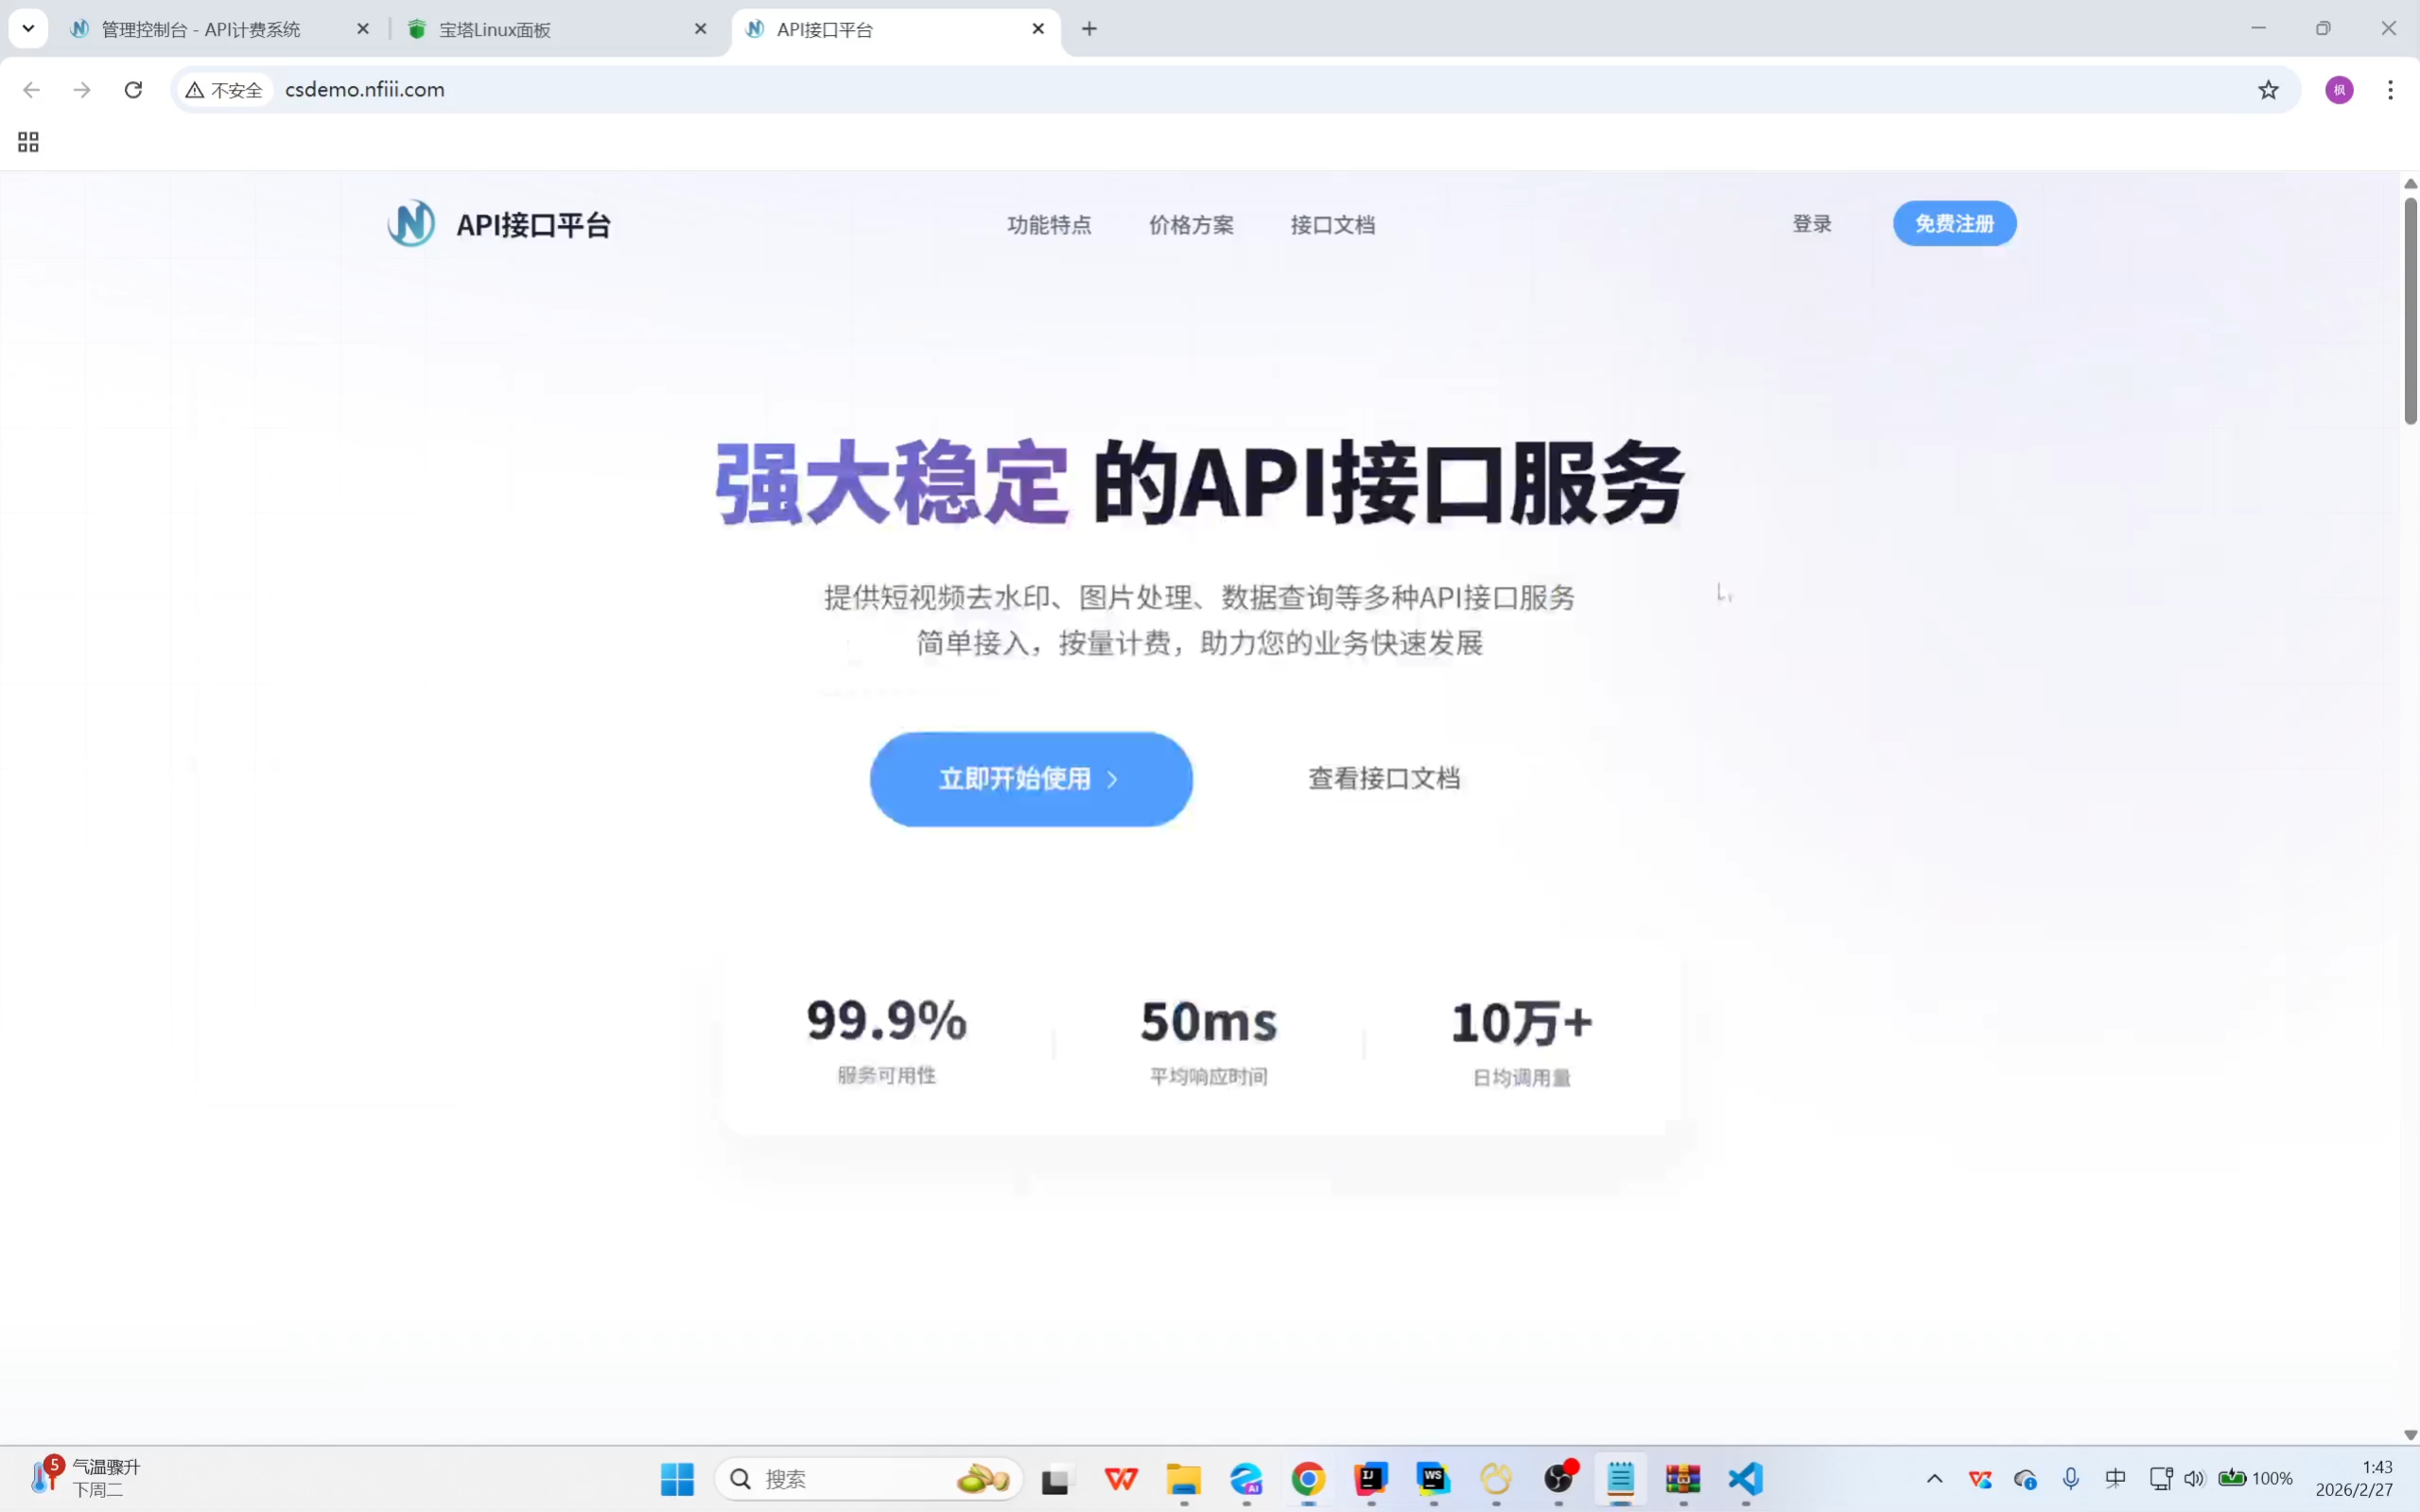Screen dimensions: 2420x1512
Task: Click the page vertical scrollbar thumb
Action: [2410, 310]
